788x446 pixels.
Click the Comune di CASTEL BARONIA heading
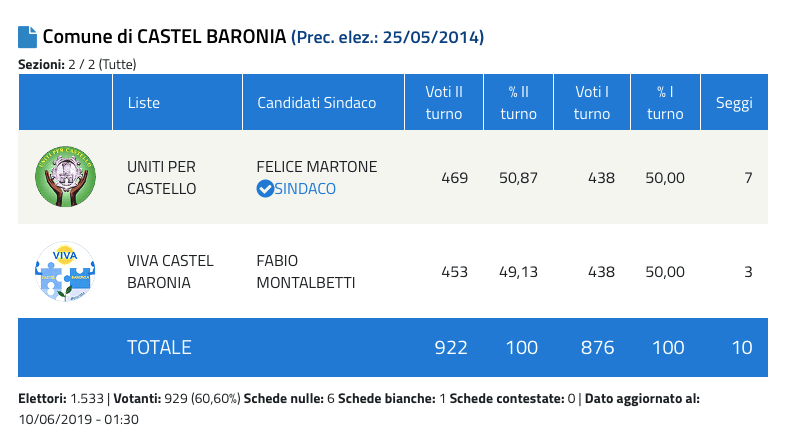tap(164, 38)
